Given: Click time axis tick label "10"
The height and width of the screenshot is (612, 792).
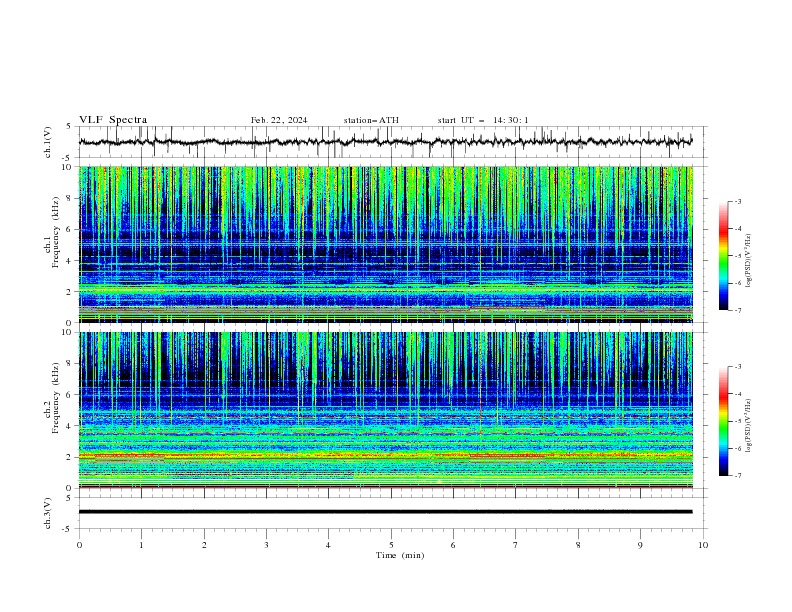Looking at the screenshot, I should (x=703, y=545).
